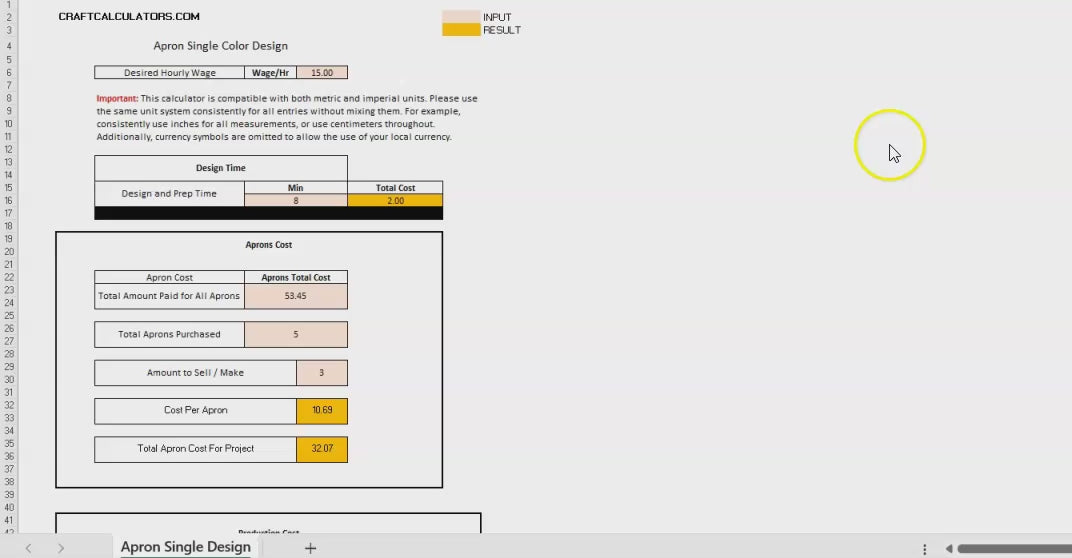
Task: Click the previous sheet navigation arrow
Action: 29,548
